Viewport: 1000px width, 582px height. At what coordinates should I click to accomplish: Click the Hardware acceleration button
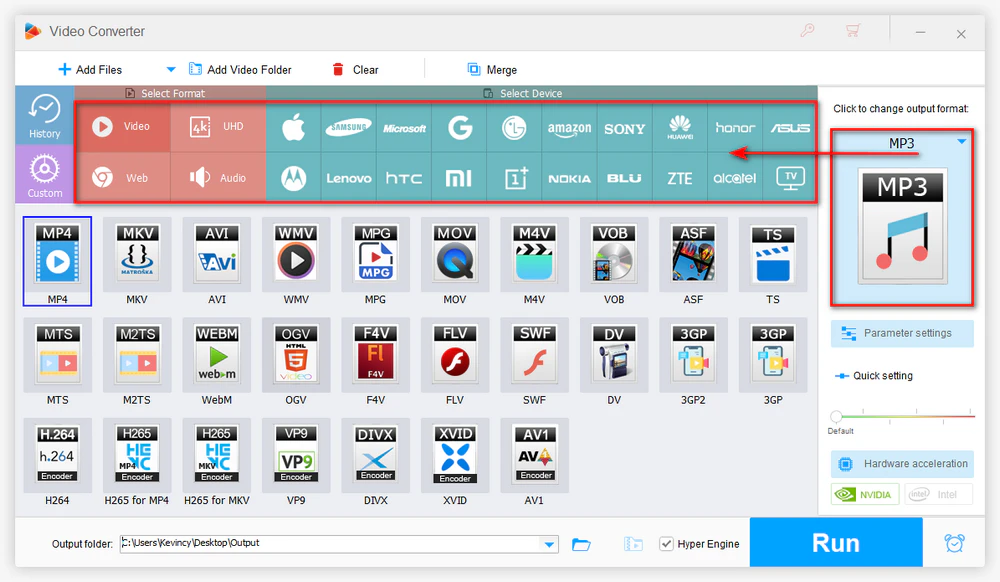[x=902, y=464]
